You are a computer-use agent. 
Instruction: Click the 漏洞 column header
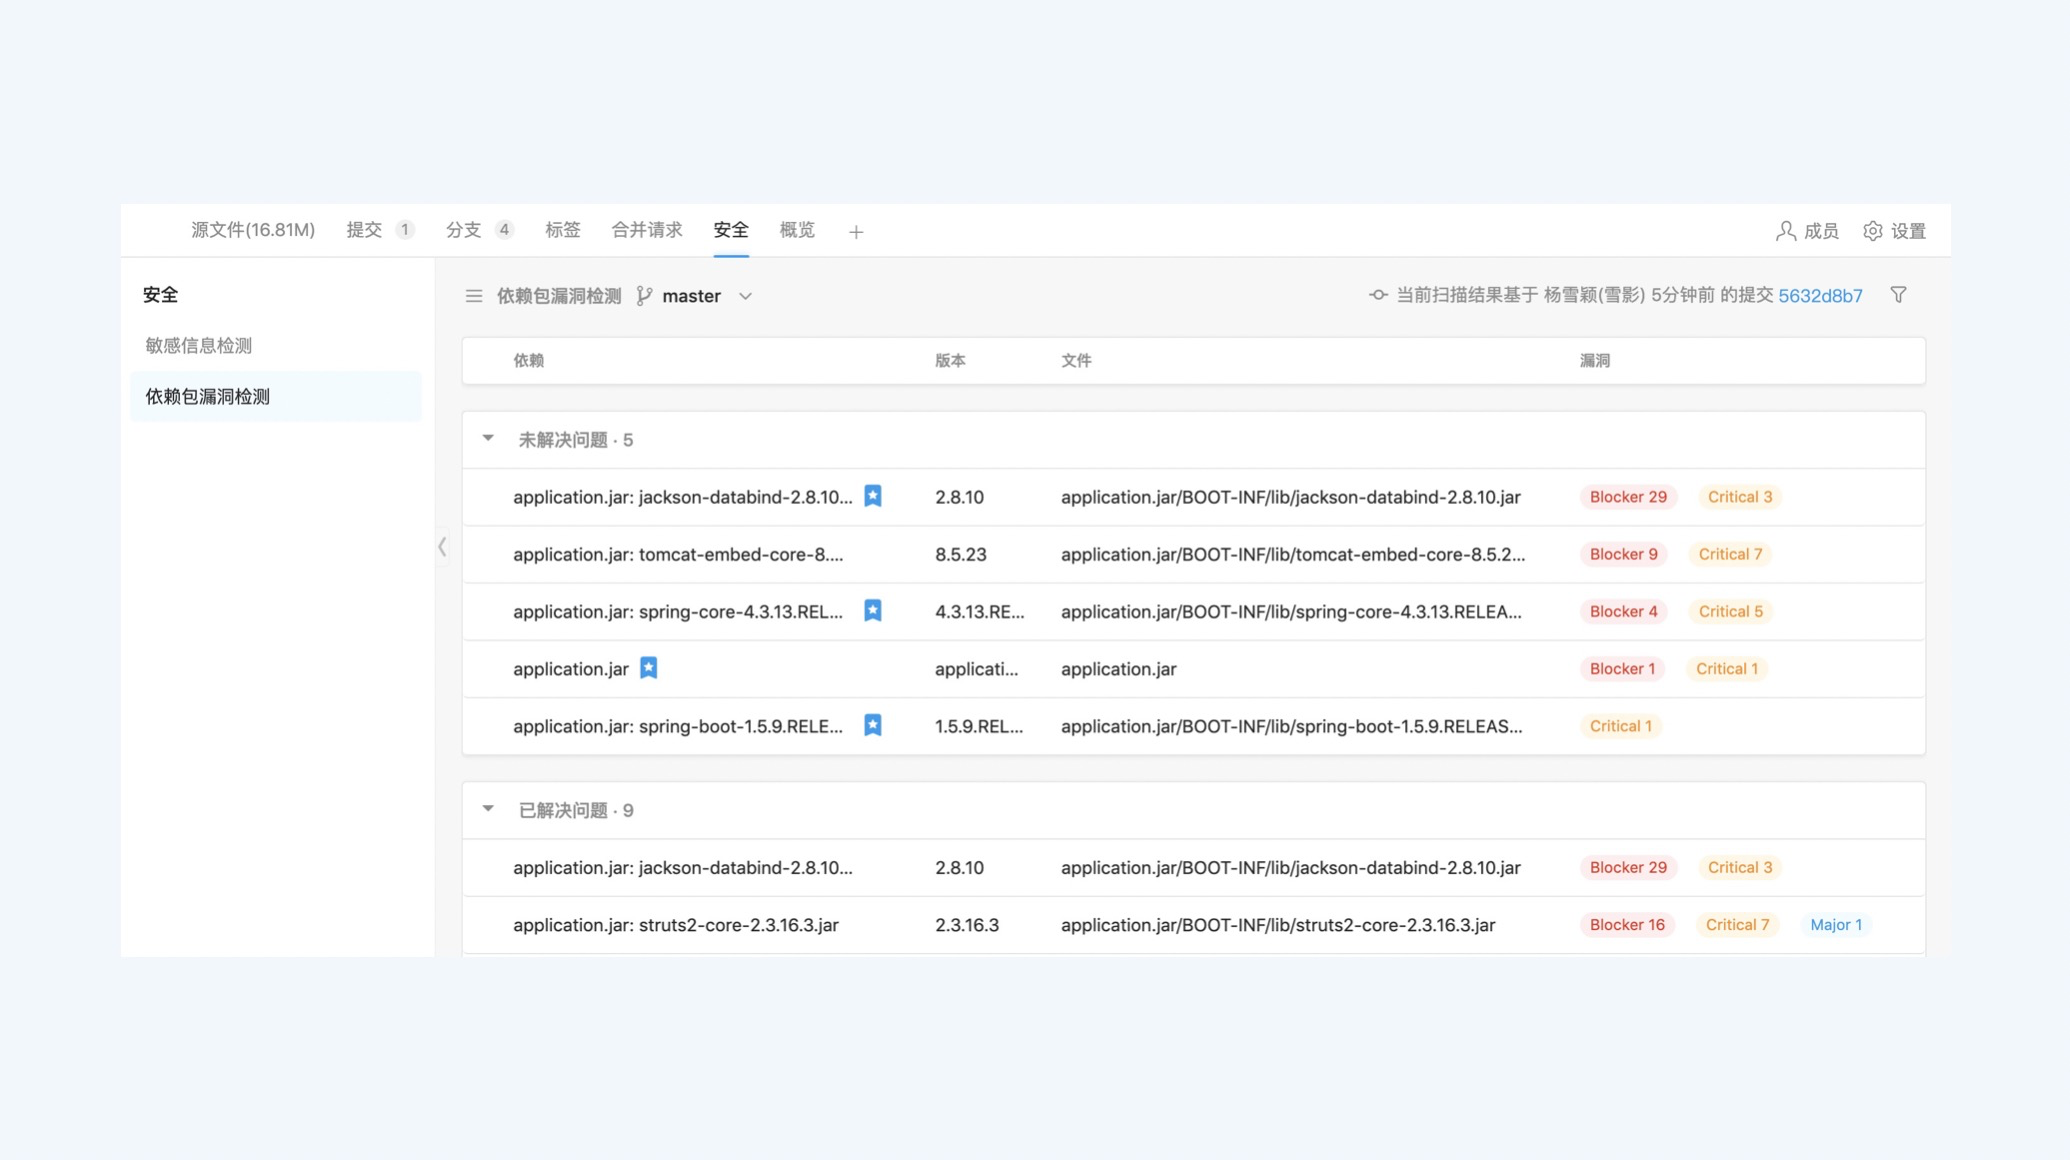point(1595,360)
